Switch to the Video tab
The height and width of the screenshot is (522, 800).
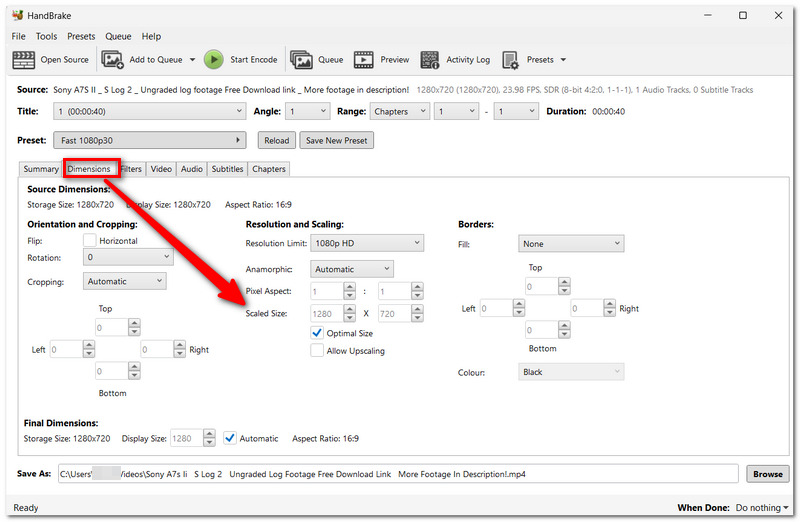(161, 169)
